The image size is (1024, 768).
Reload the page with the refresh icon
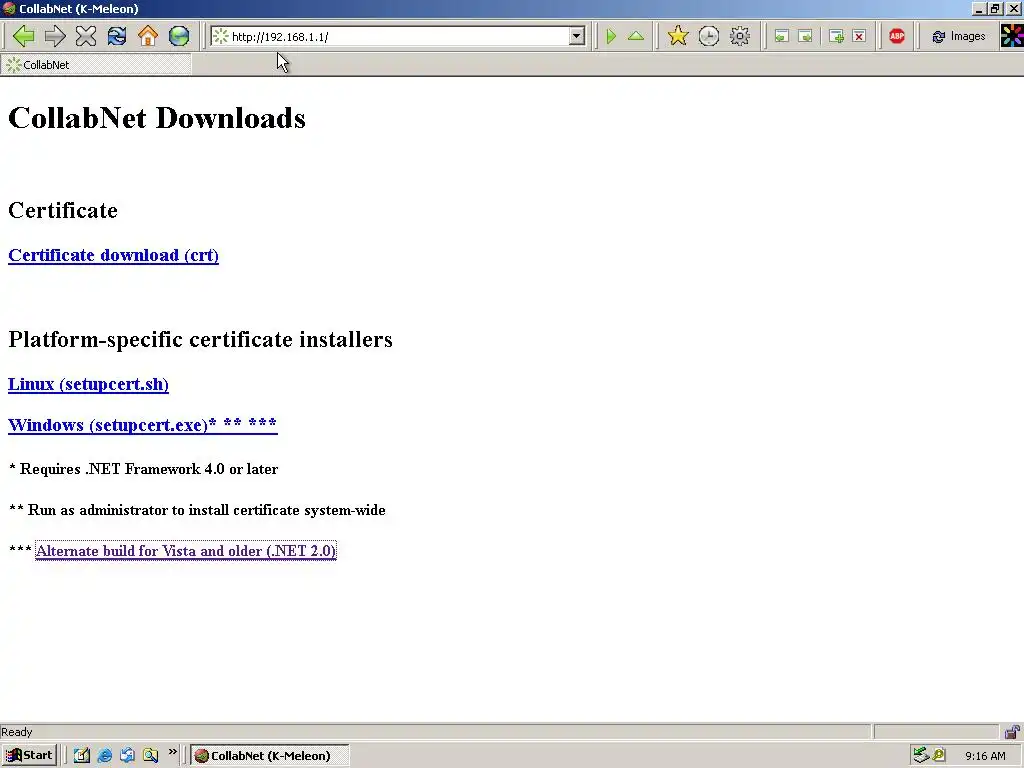tap(117, 36)
